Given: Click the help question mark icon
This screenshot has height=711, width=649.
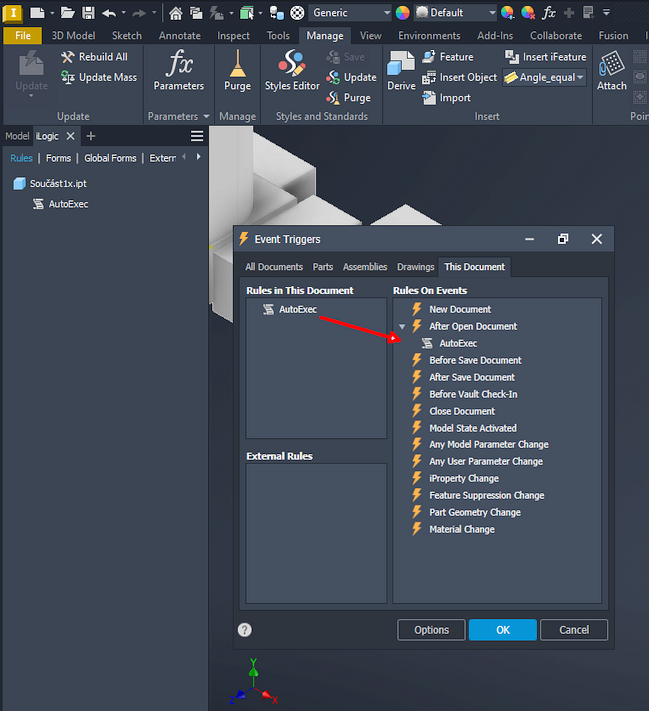Looking at the screenshot, I should 245,630.
